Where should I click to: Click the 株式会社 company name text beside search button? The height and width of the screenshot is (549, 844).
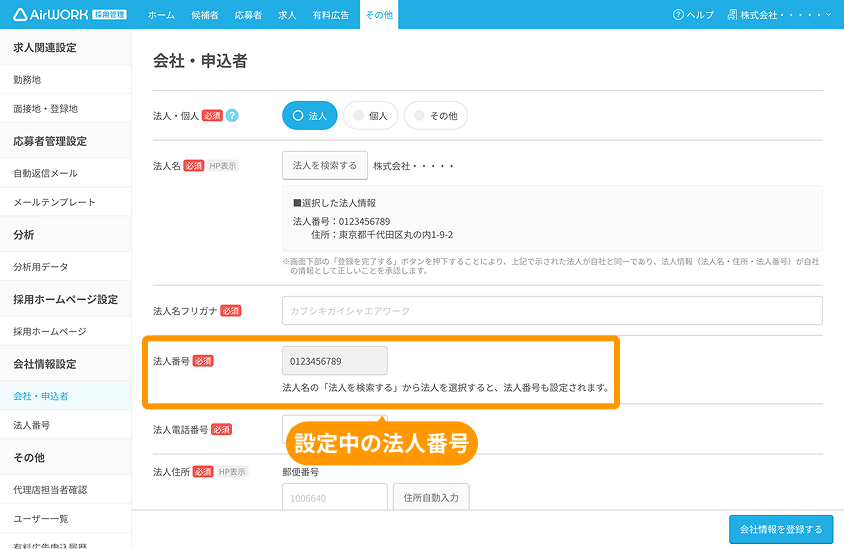(x=413, y=166)
